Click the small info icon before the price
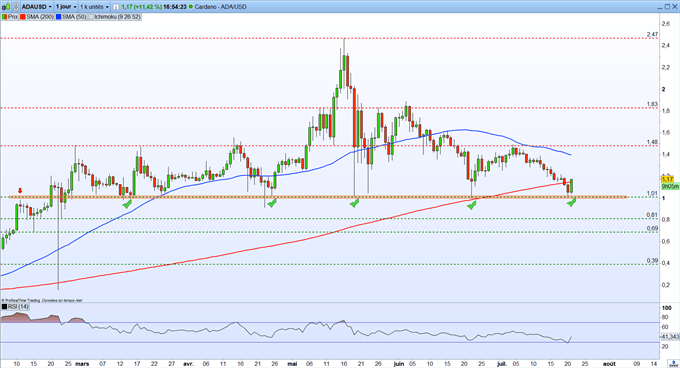 click(x=116, y=7)
